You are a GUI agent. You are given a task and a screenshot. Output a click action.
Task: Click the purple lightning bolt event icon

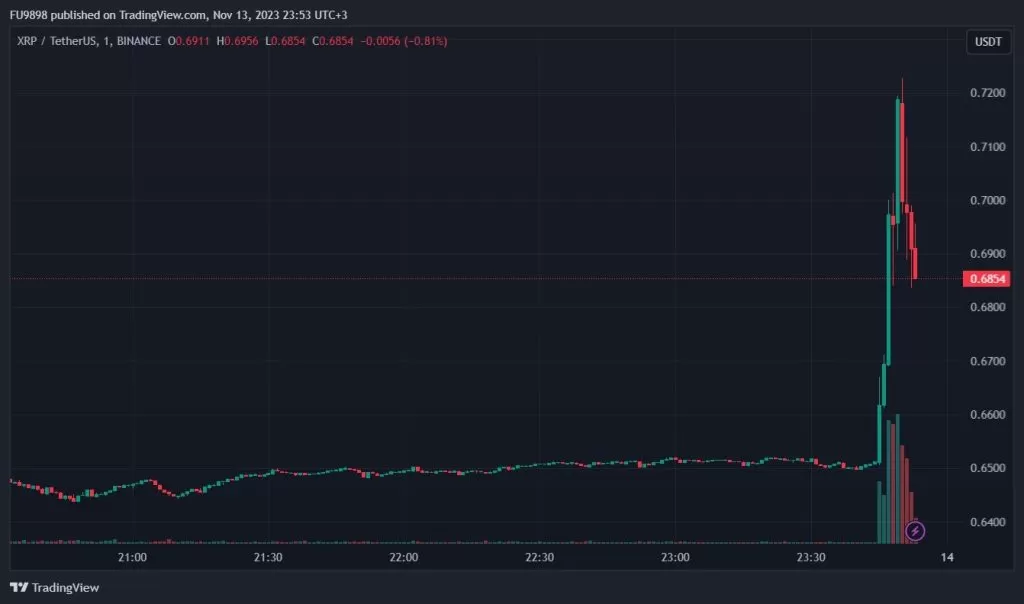pyautogui.click(x=914, y=531)
